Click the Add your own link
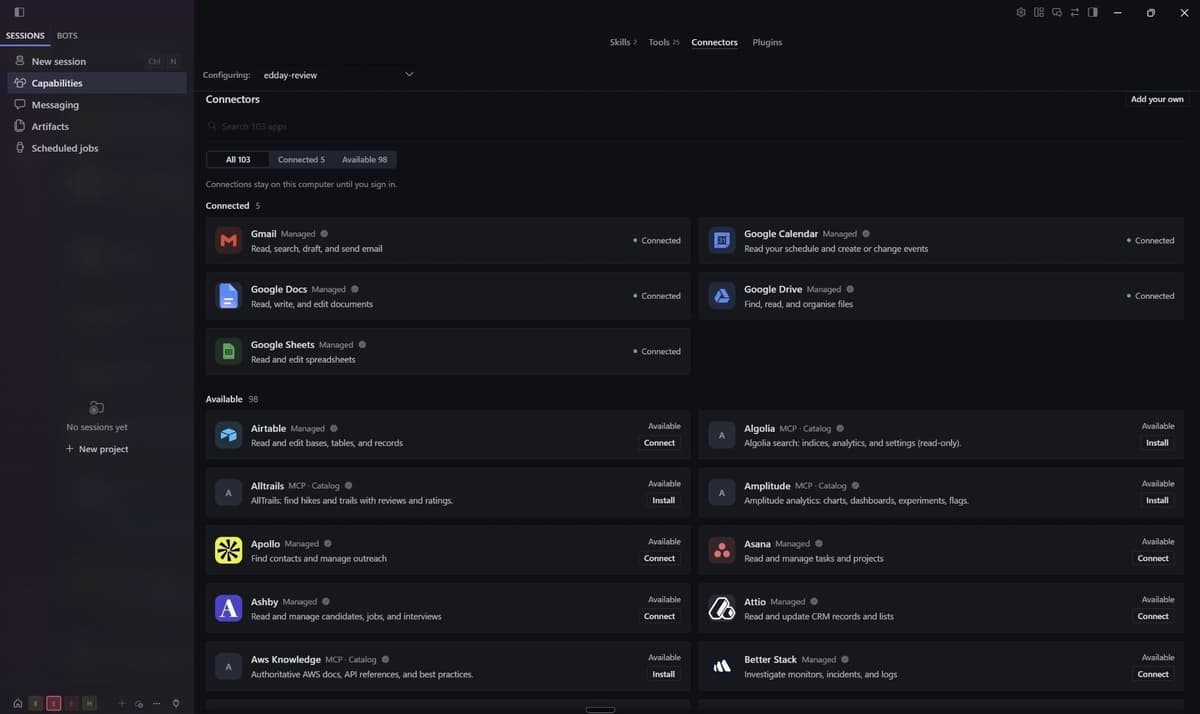Image resolution: width=1200 pixels, height=714 pixels. 1157,99
